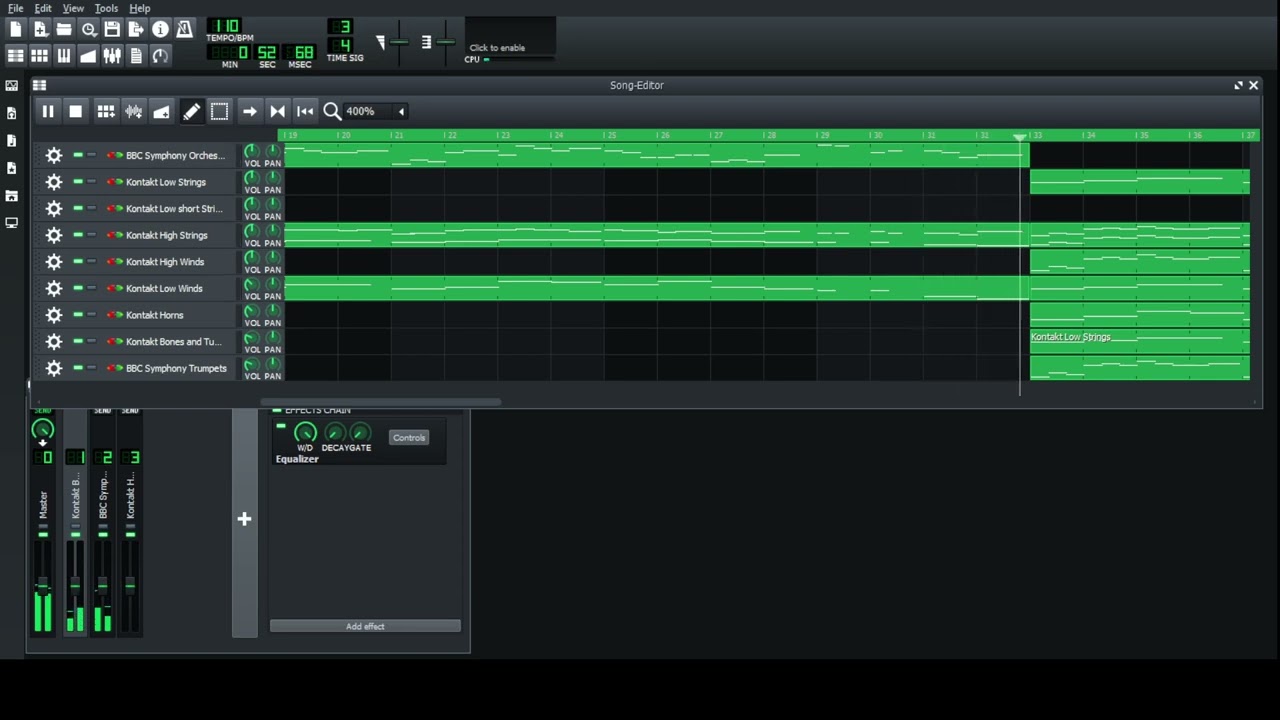Add a sample track in Song-Editor
The width and height of the screenshot is (1280, 720).
[133, 111]
